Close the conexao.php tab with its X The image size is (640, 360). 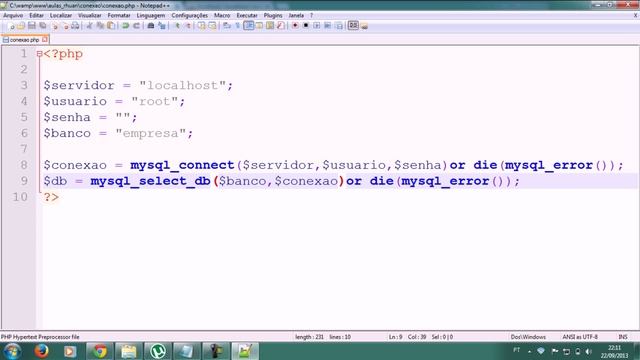coord(45,40)
